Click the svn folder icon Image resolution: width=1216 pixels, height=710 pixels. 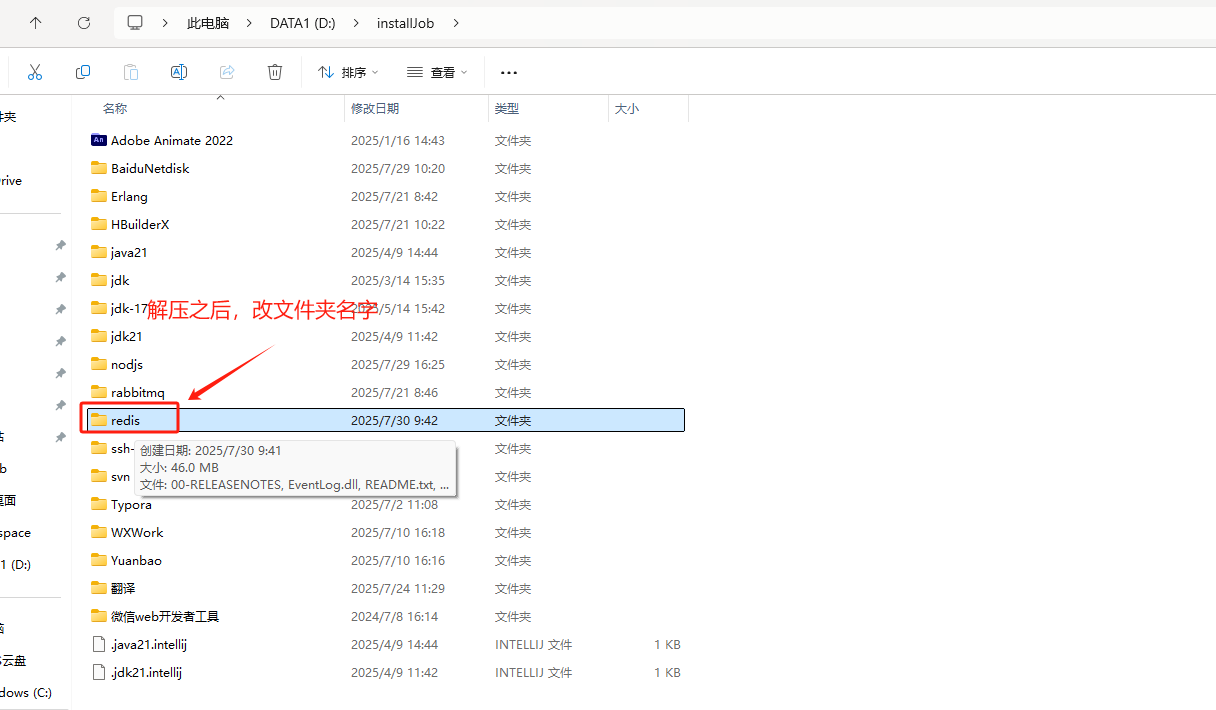98,476
